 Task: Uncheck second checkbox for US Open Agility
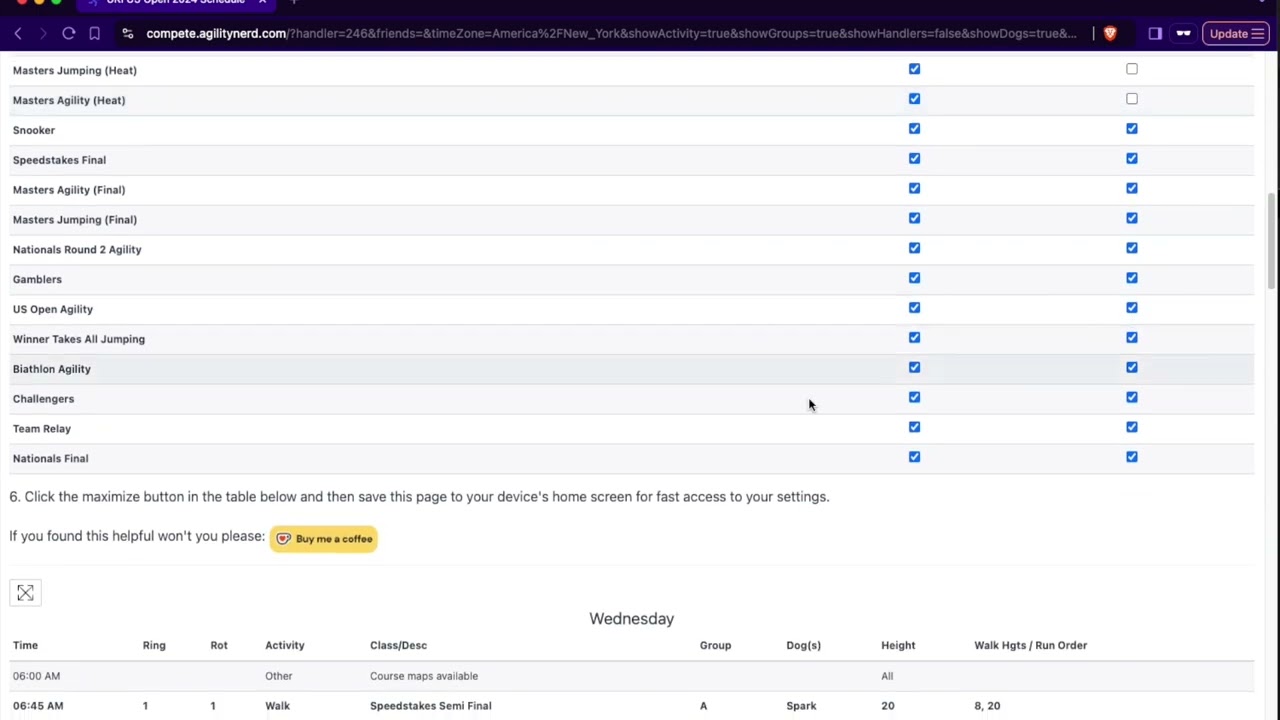(1132, 308)
